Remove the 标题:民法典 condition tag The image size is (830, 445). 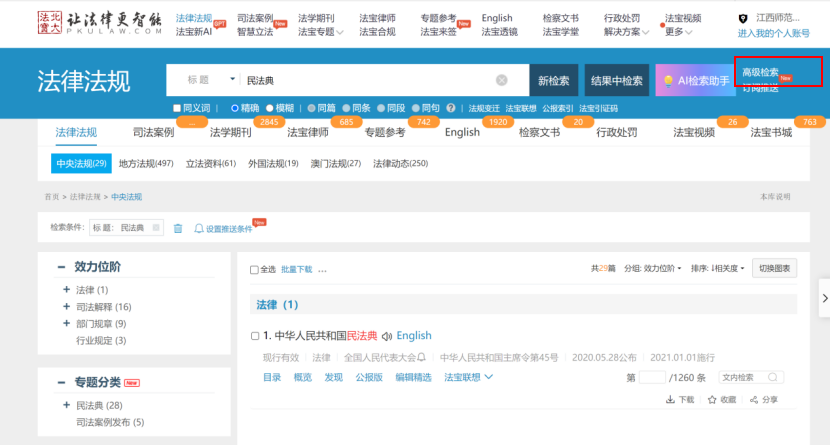coord(156,228)
